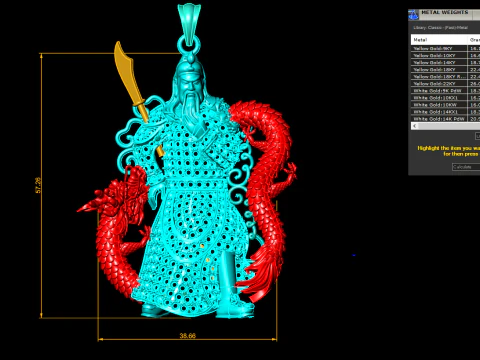Click the Calculate button
Viewport: 480px width, 360px height.
pos(466,167)
